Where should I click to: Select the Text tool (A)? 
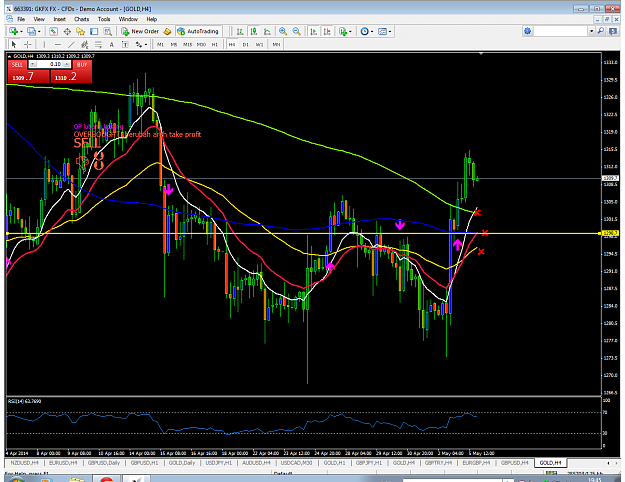(x=112, y=44)
